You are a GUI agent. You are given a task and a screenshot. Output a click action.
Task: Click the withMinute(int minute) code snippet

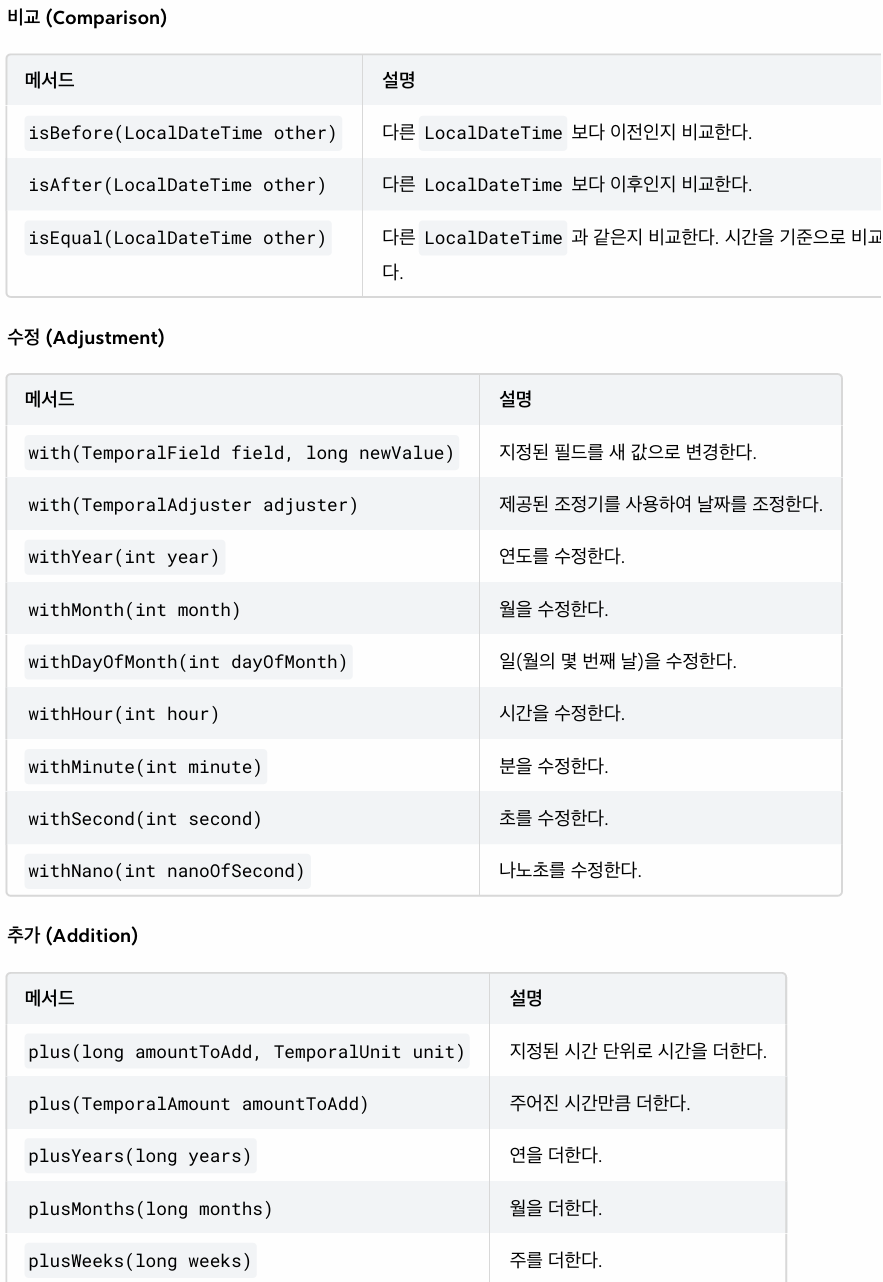coord(145,767)
